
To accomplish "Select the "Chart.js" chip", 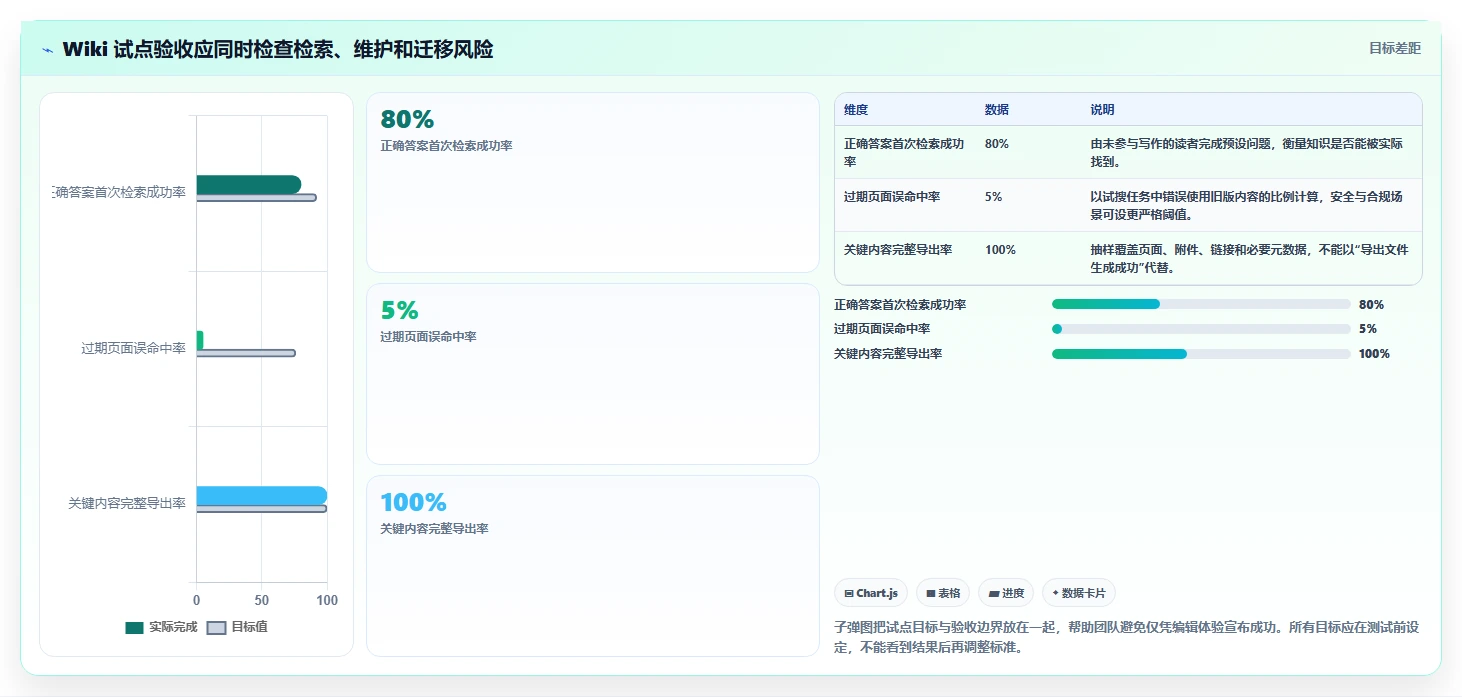I will coord(871,593).
